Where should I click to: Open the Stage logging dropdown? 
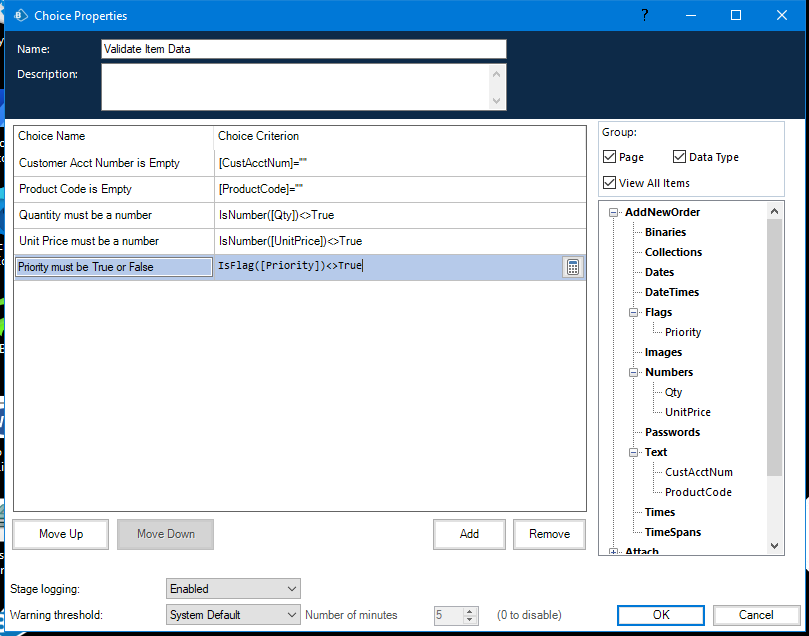(x=233, y=589)
